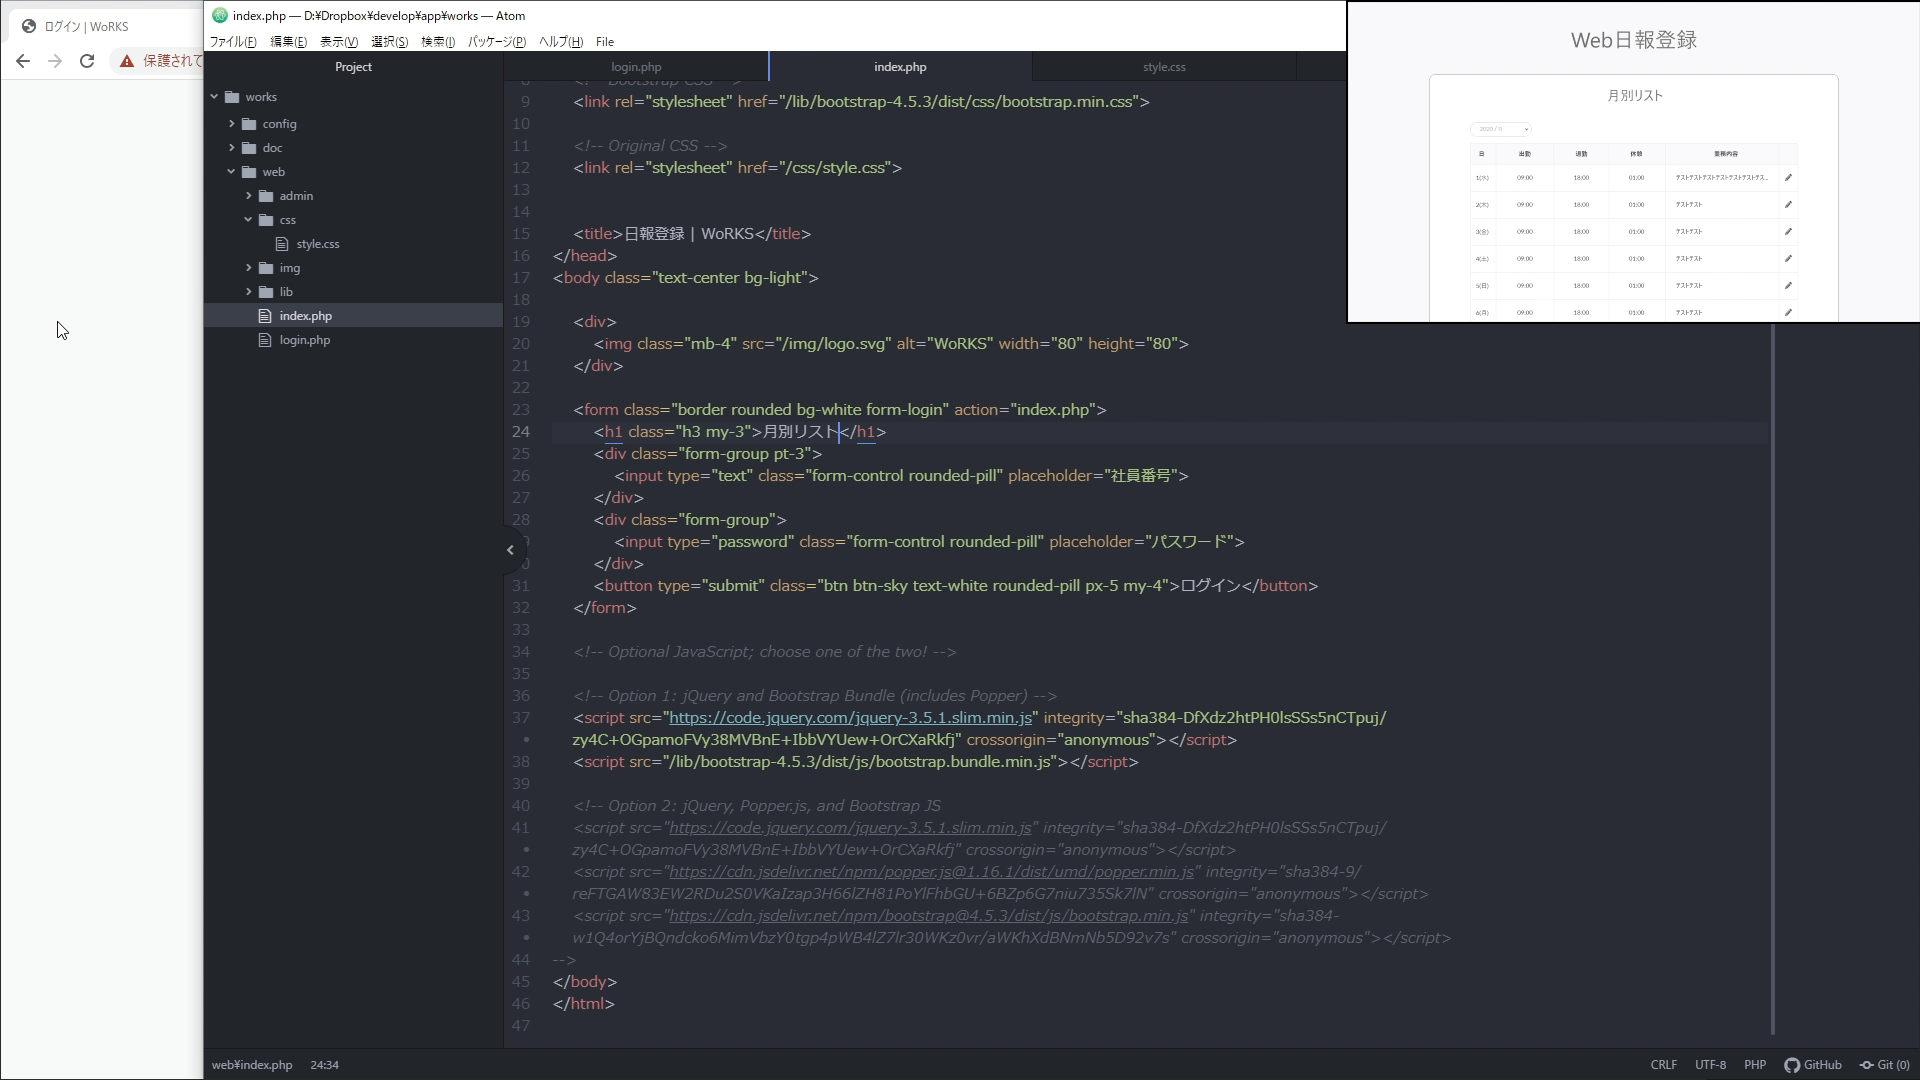Click web¥index.php path in status bar
Image resolution: width=1920 pixels, height=1080 pixels.
point(252,1065)
